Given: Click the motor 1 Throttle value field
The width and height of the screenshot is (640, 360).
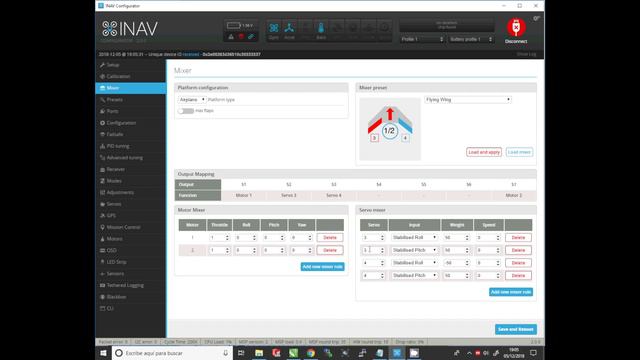Looking at the screenshot, I should point(219,238).
